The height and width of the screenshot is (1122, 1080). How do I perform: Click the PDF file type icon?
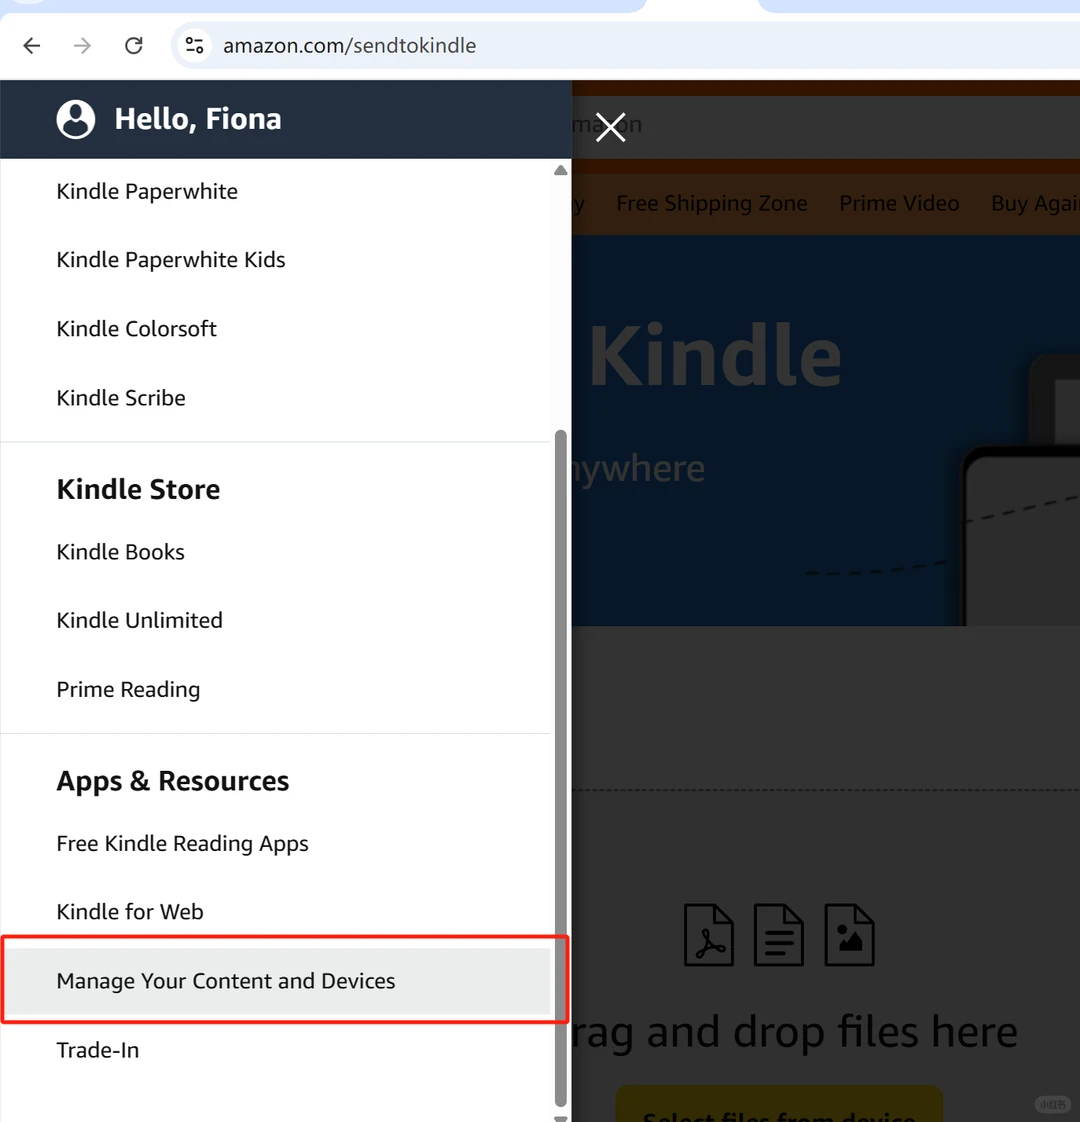pyautogui.click(x=709, y=935)
